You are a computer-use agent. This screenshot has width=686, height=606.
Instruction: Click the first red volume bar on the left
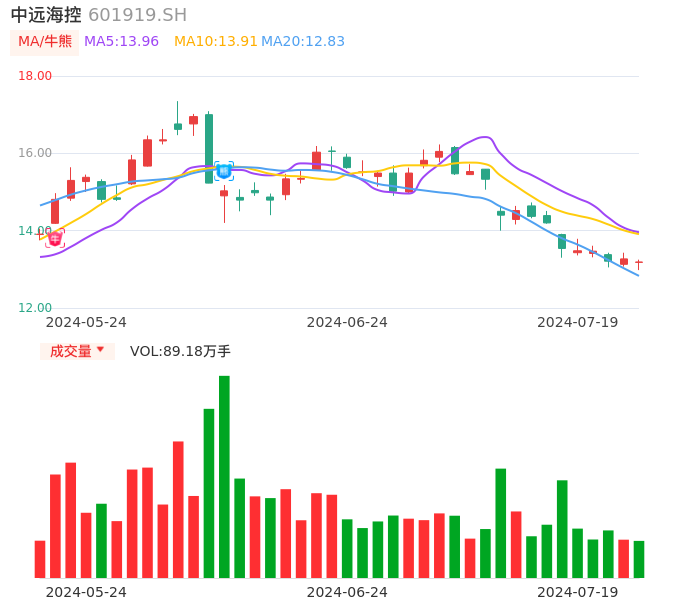(40, 560)
